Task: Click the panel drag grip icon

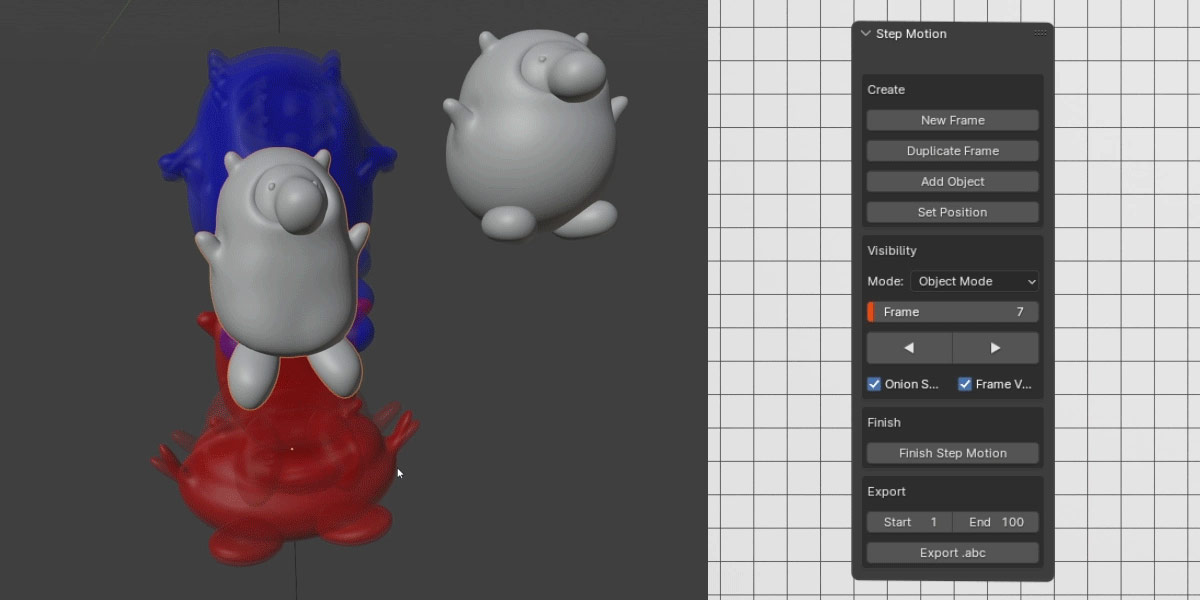Action: 1040,33
